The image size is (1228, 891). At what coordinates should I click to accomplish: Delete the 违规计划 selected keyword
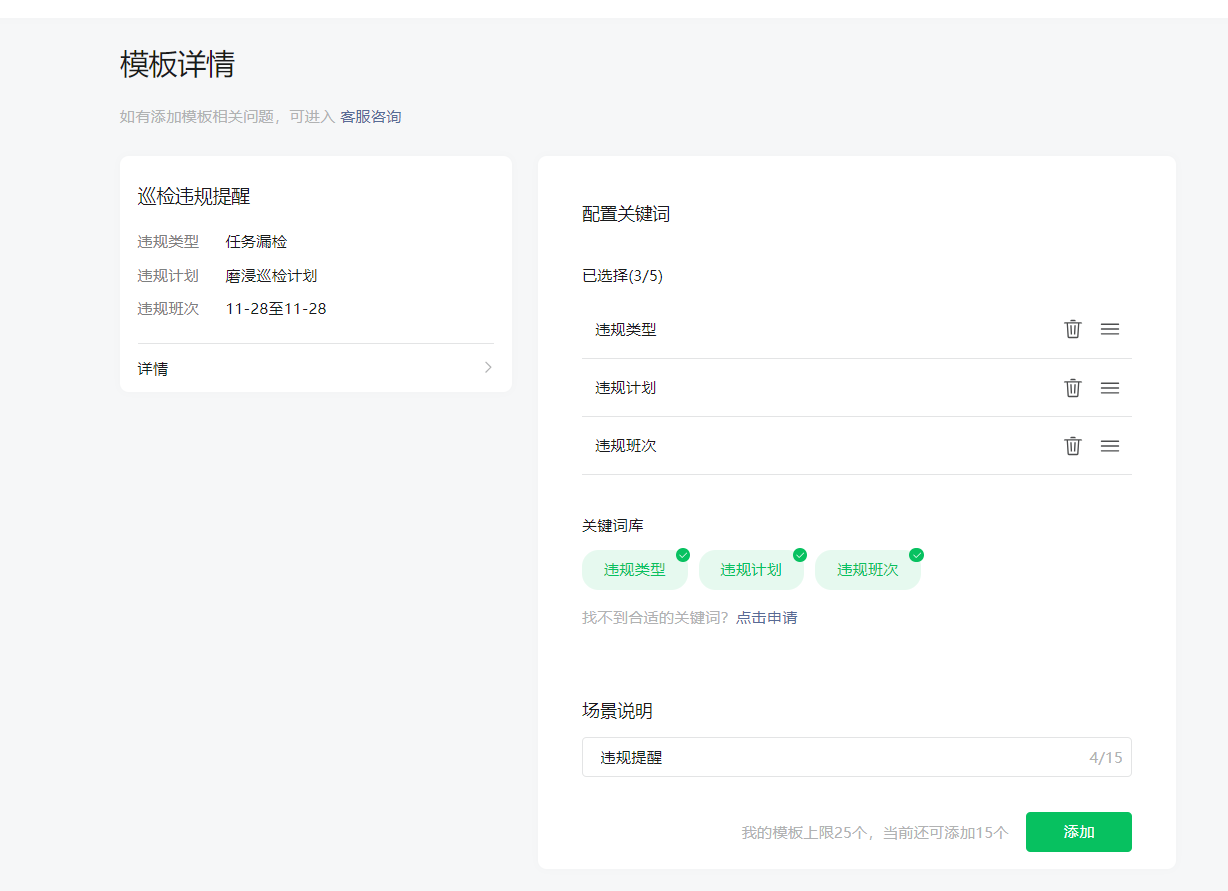click(1072, 388)
